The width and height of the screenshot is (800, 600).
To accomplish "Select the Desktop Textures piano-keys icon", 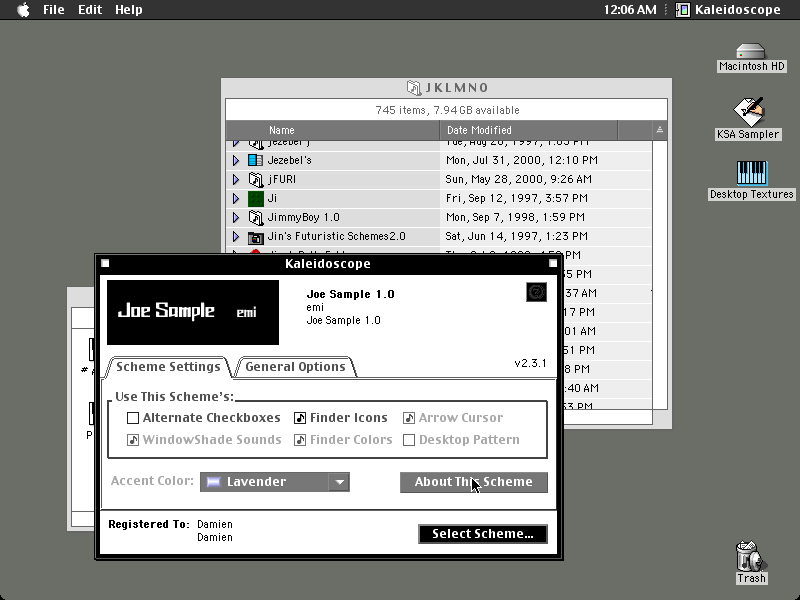I will (x=752, y=173).
